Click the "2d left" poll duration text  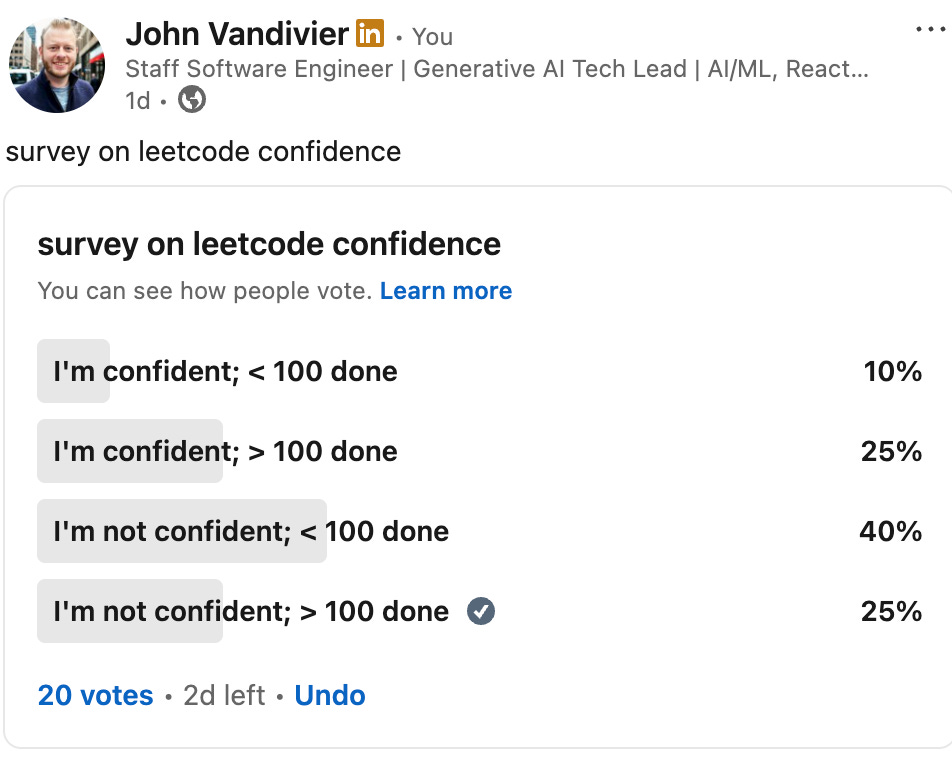tap(224, 696)
